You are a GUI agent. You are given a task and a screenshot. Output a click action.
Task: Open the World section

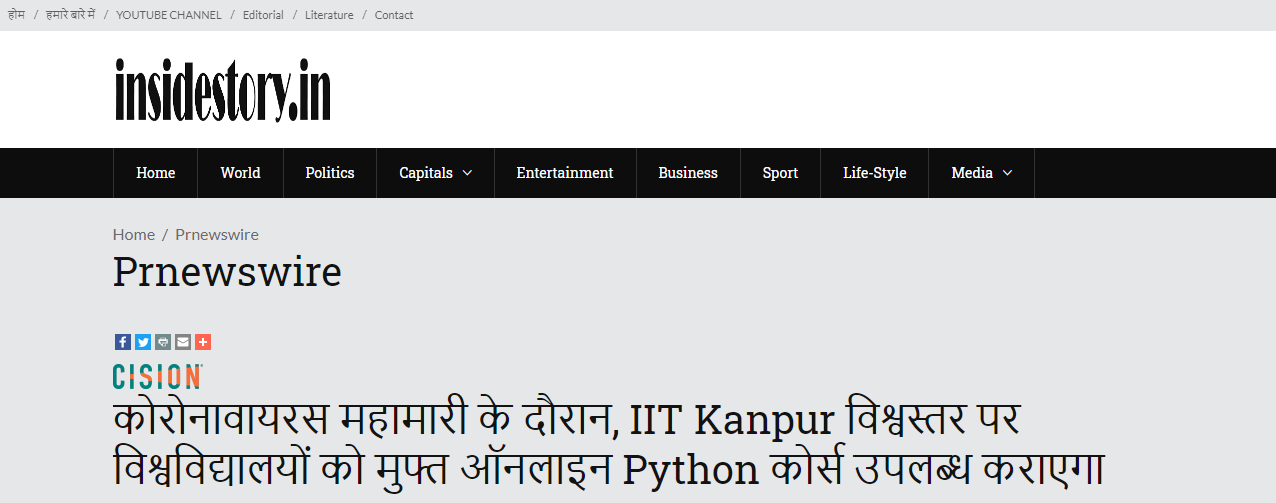coord(240,173)
